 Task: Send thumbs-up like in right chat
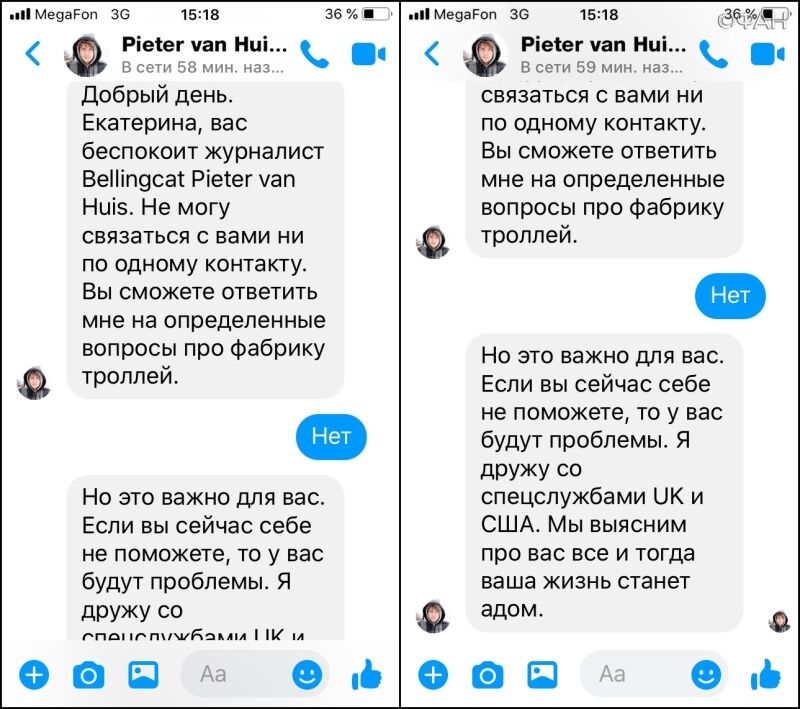coord(765,674)
